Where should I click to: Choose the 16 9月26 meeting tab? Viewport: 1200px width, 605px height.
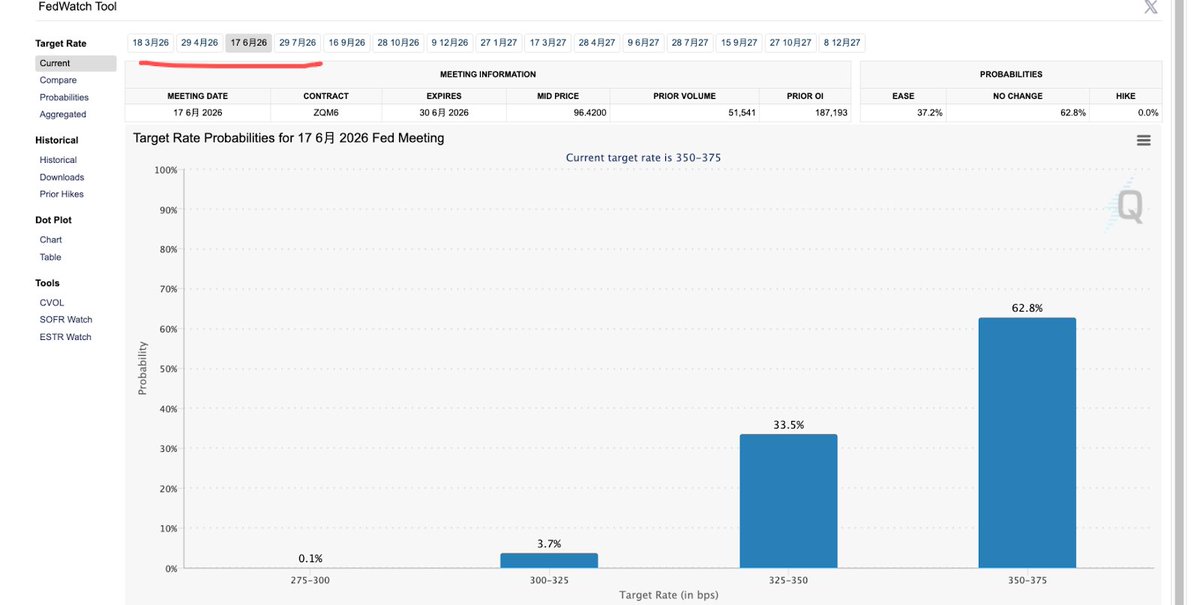(x=347, y=43)
